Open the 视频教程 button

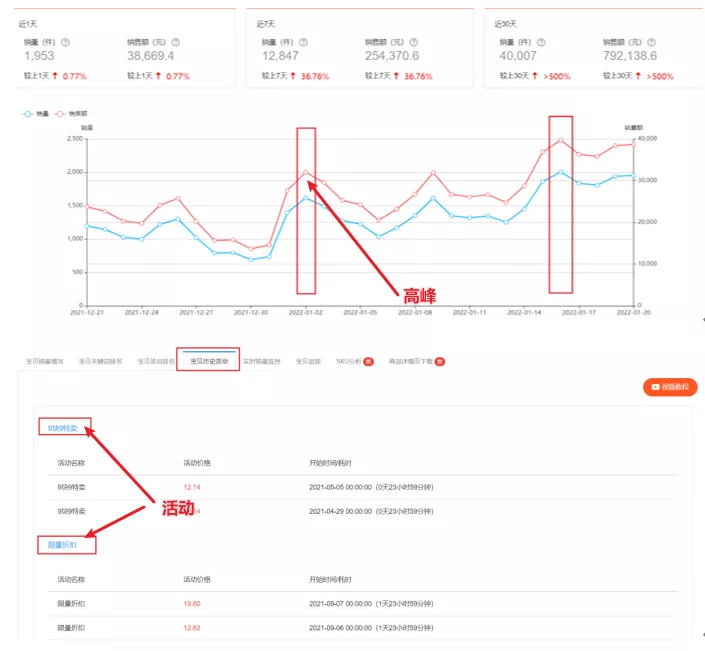point(670,387)
